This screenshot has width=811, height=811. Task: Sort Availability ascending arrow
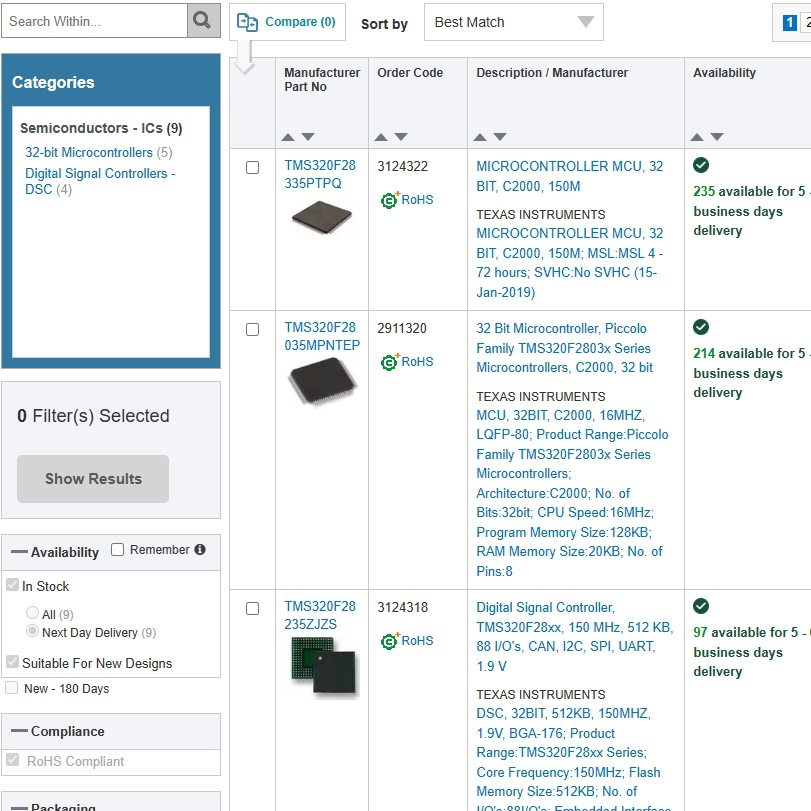(697, 137)
